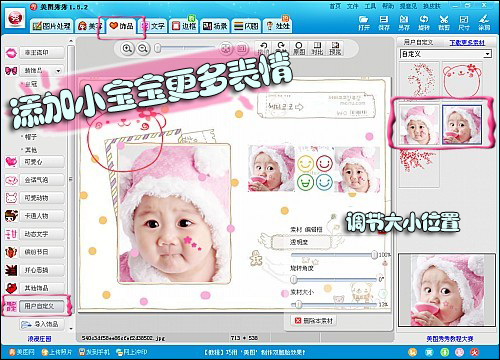This screenshot has width=500, height=360.
Task: Click the 发到手机 link in the bottom bar
Action: pyautogui.click(x=94, y=352)
